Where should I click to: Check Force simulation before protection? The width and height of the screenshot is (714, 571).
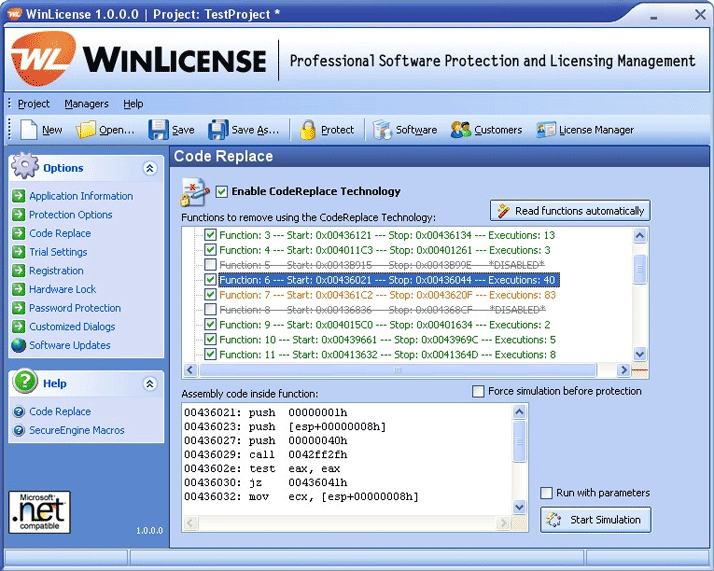pyautogui.click(x=478, y=391)
